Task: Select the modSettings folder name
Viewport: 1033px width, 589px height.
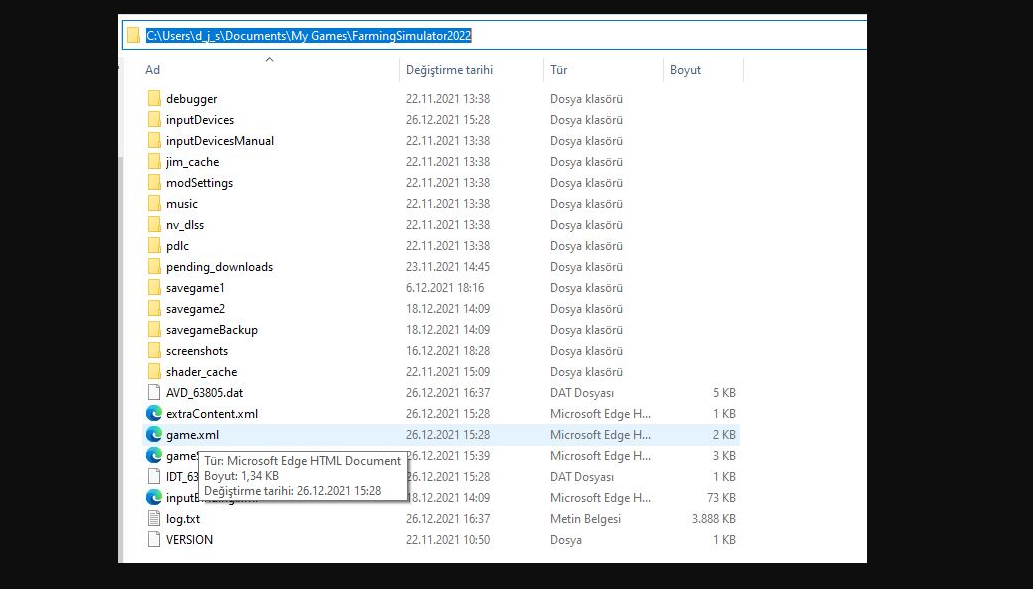Action: [199, 183]
